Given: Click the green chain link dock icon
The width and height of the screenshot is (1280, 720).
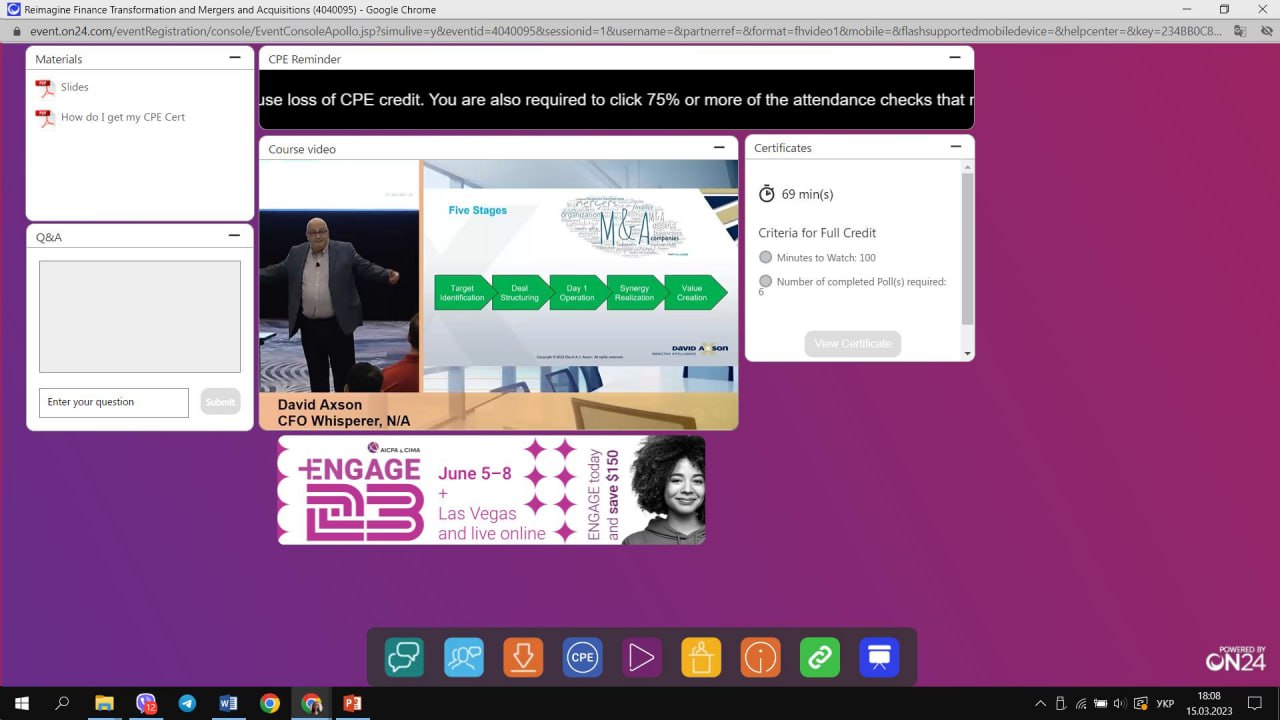Looking at the screenshot, I should [820, 657].
